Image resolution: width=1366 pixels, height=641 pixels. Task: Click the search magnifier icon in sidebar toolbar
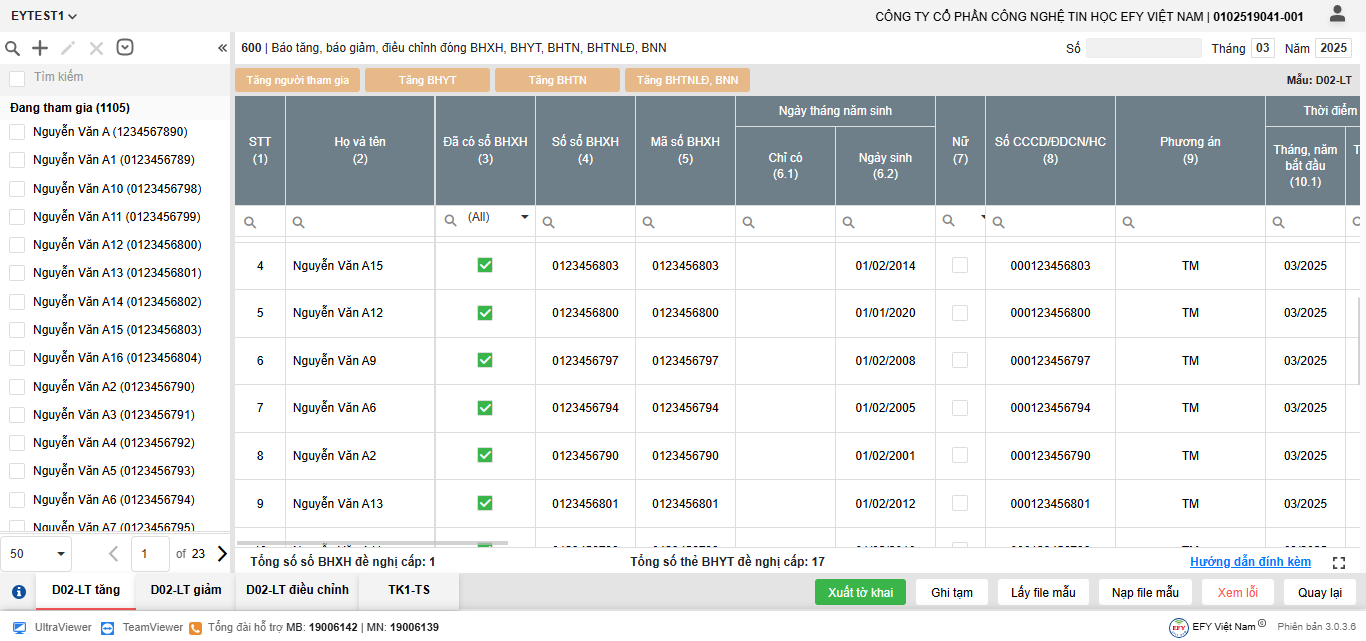[13, 48]
